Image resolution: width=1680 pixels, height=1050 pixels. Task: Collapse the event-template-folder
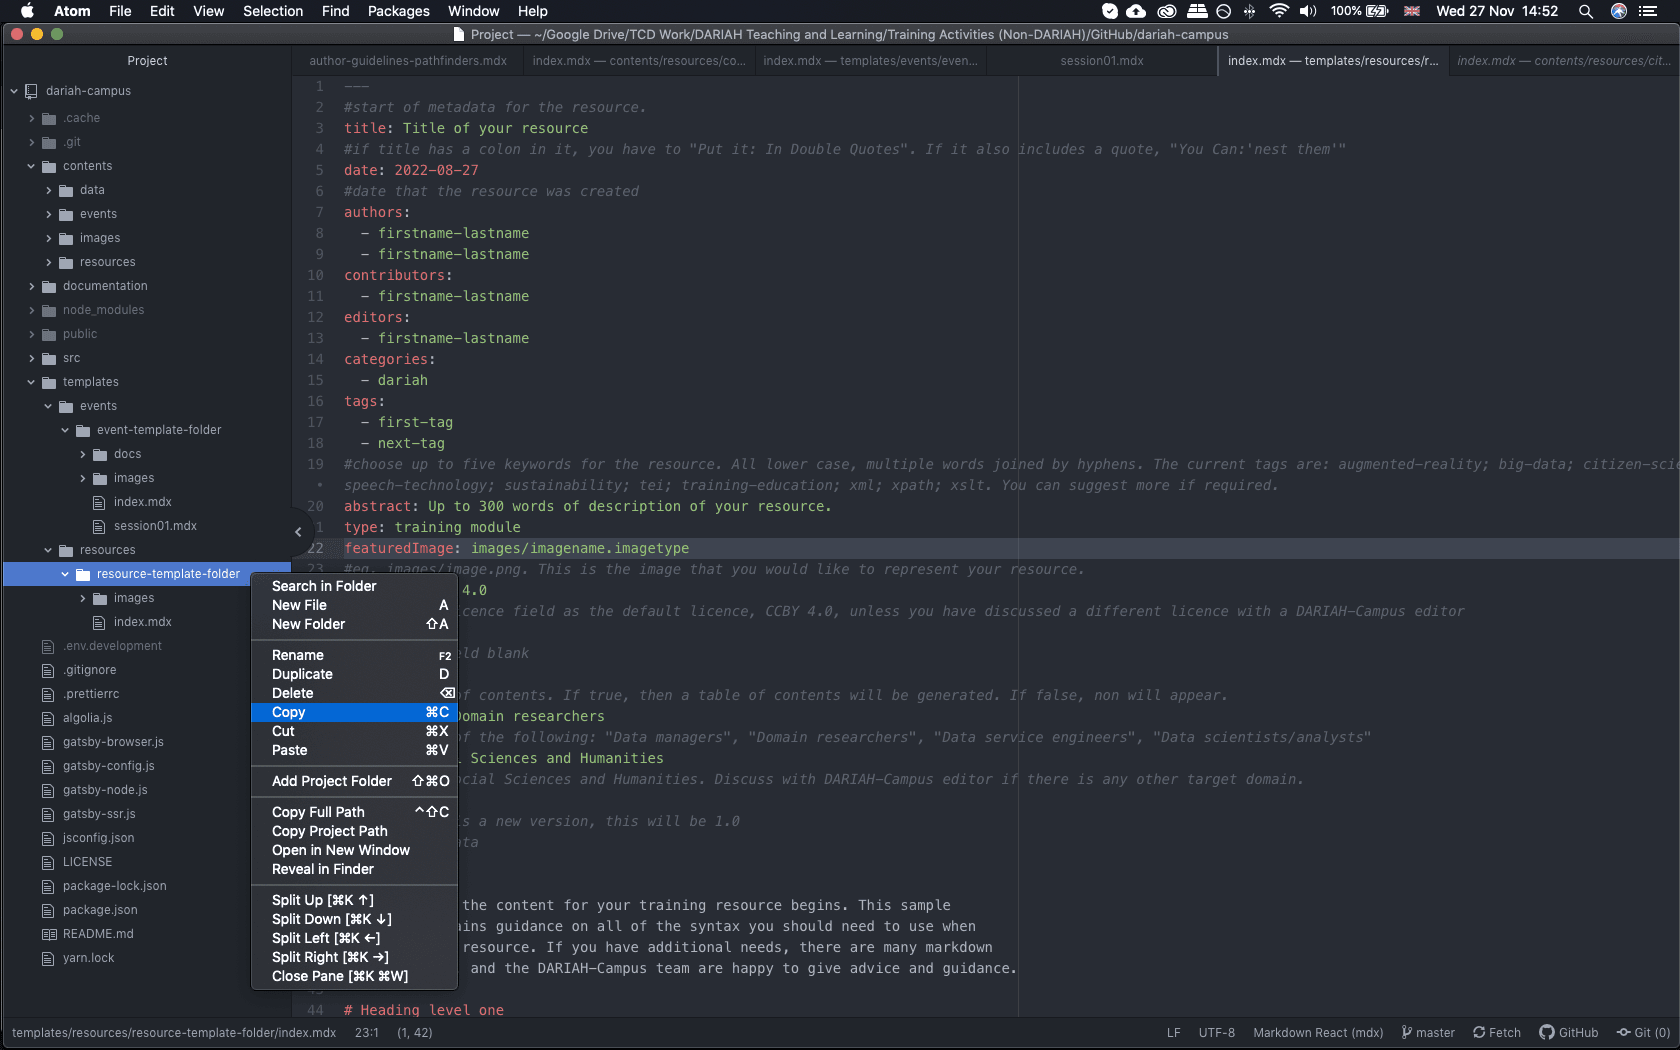pyautogui.click(x=63, y=430)
